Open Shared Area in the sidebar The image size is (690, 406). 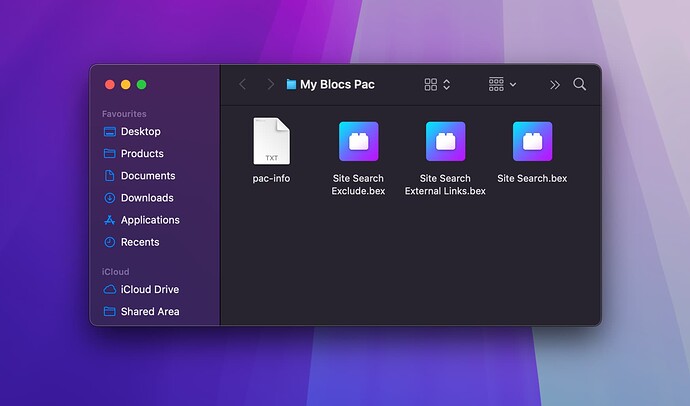150,312
